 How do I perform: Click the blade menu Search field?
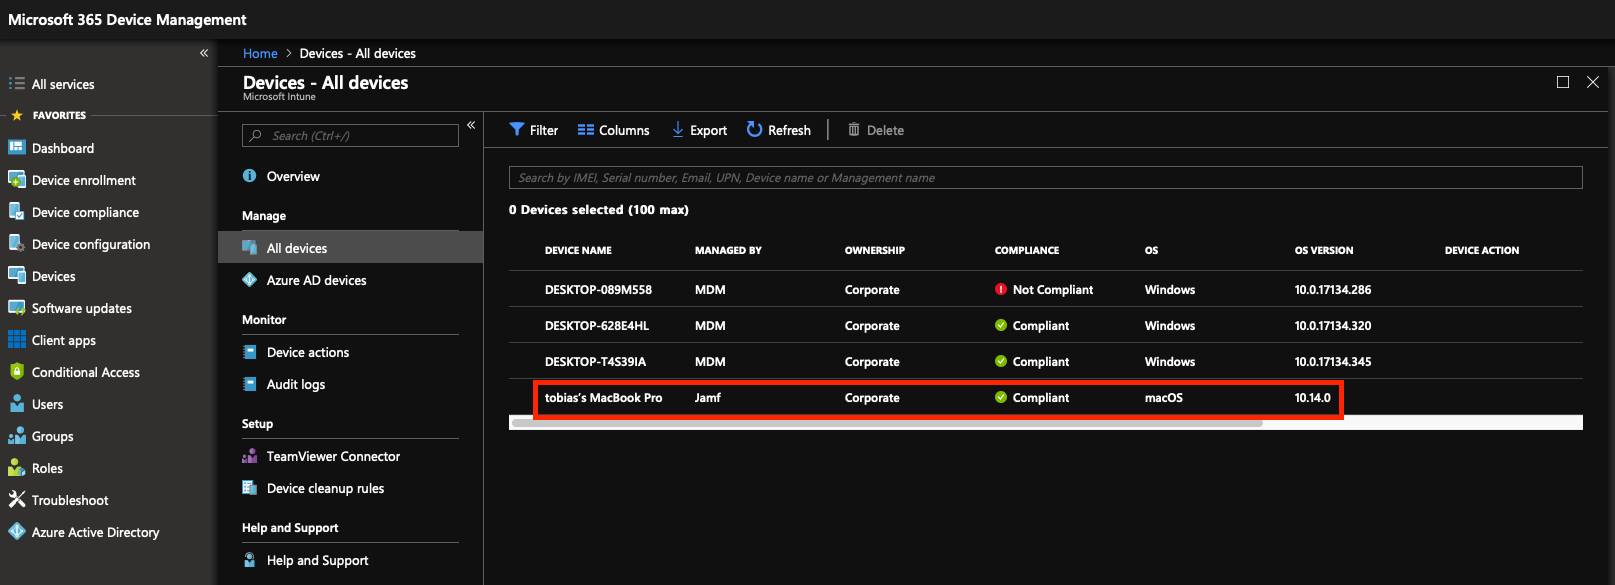350,136
